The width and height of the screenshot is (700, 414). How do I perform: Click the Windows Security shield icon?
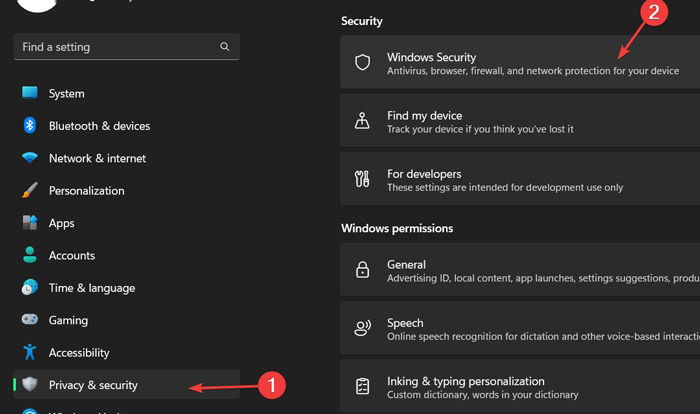[x=362, y=63]
